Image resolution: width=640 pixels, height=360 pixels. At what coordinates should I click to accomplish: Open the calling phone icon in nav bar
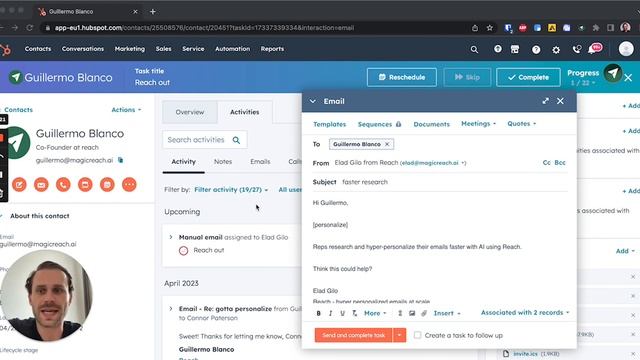pyautogui.click(x=576, y=50)
